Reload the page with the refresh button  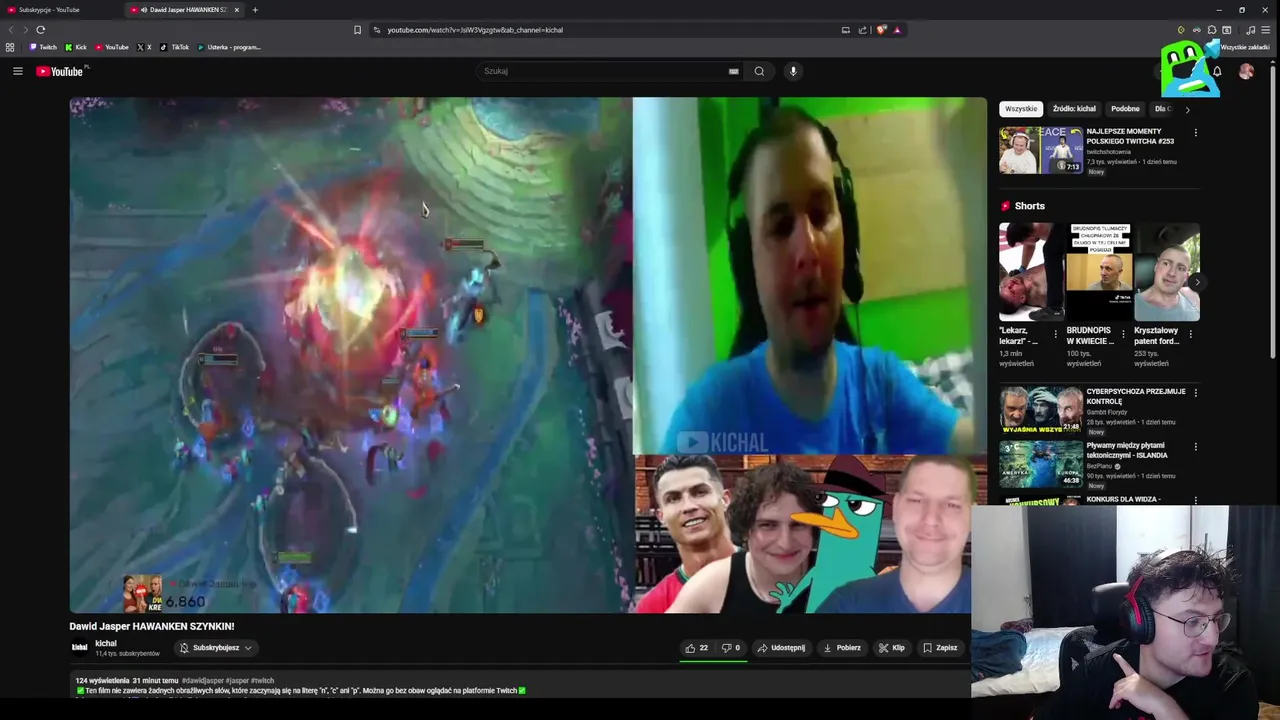40,30
